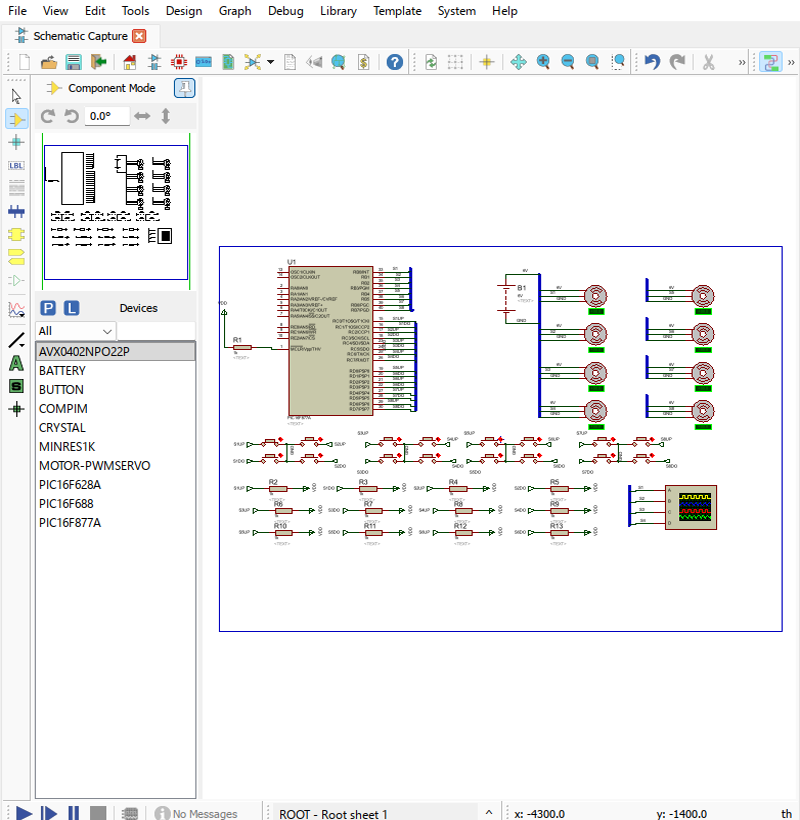The width and height of the screenshot is (800, 820).
Task: Expand the toolbar overflow chevron beside the scissors
Action: (741, 62)
